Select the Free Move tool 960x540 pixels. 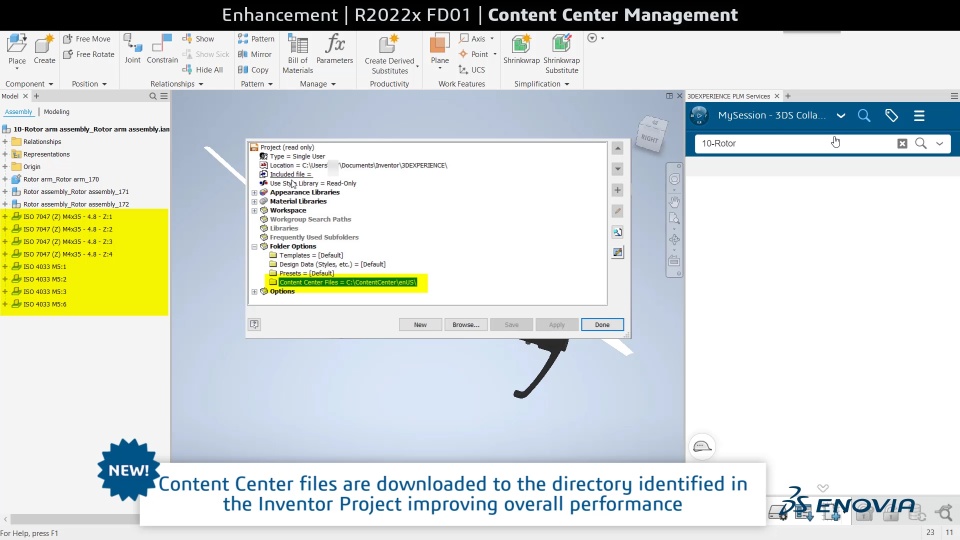86,39
